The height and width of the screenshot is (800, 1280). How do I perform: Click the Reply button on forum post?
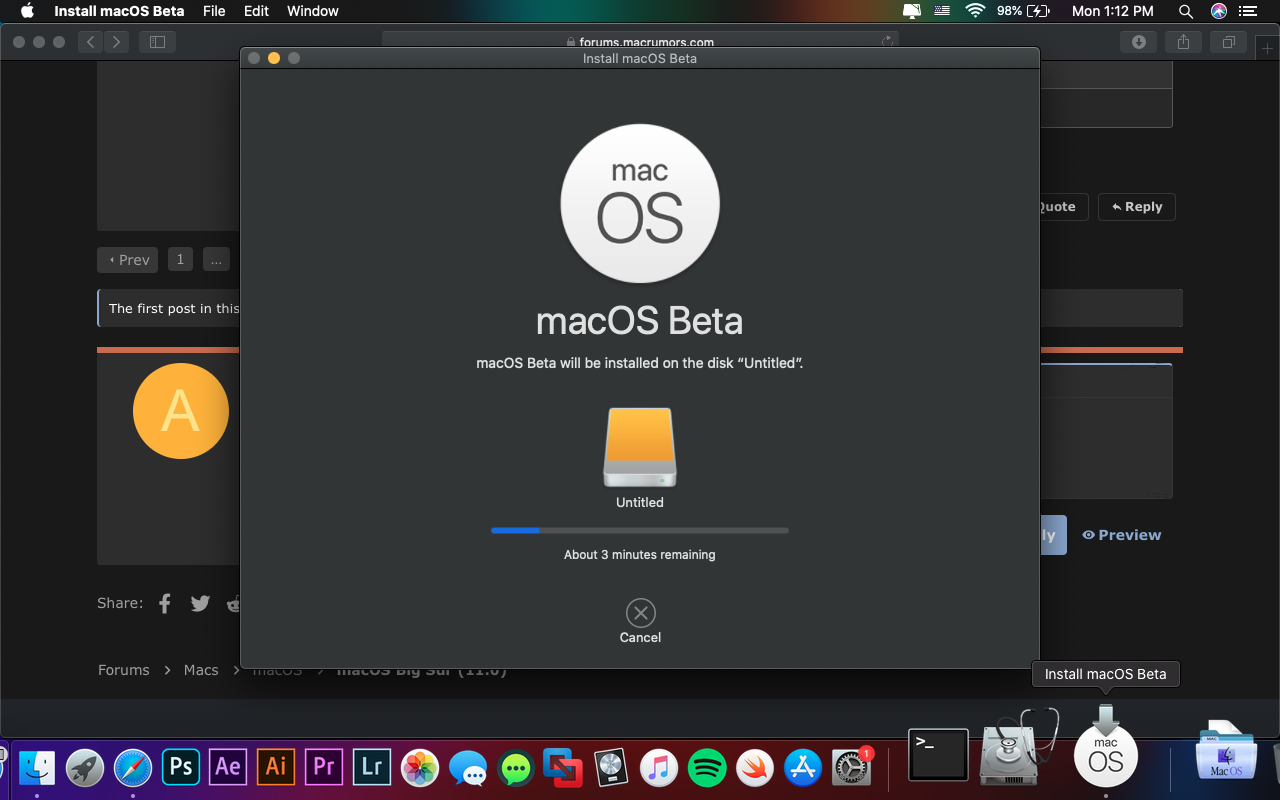(x=1137, y=207)
